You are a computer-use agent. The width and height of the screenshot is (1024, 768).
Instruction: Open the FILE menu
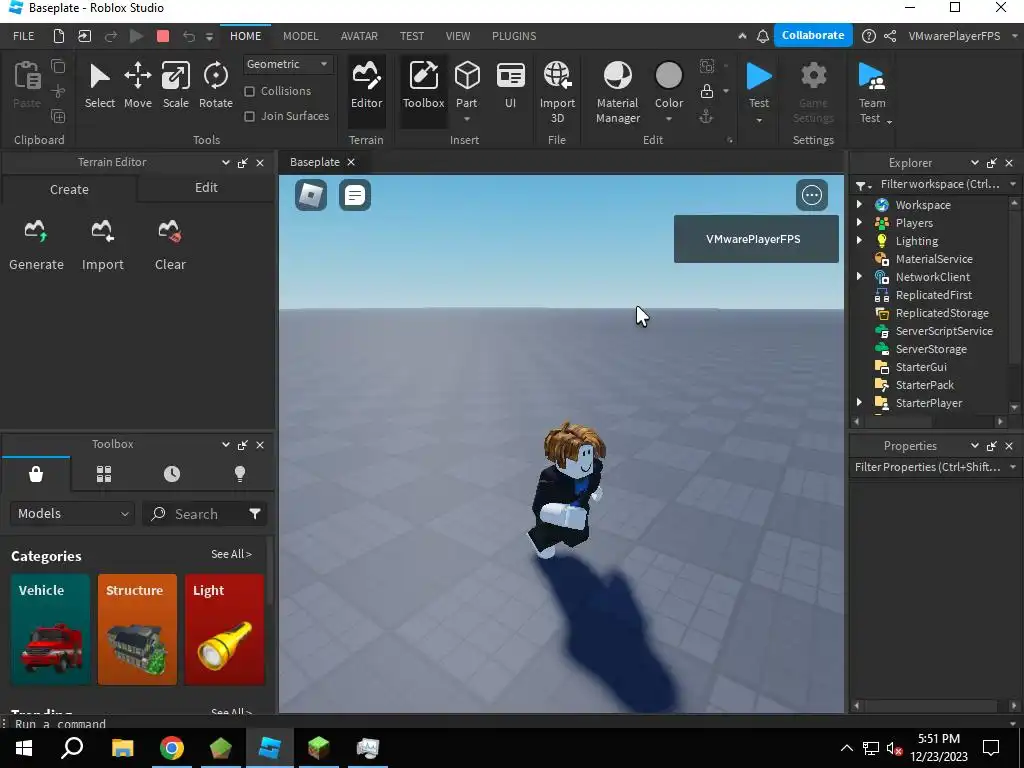coord(24,36)
